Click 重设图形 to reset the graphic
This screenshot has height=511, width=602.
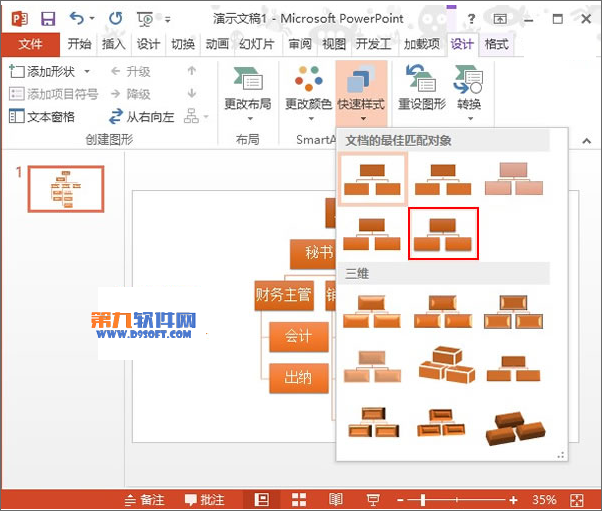click(421, 89)
